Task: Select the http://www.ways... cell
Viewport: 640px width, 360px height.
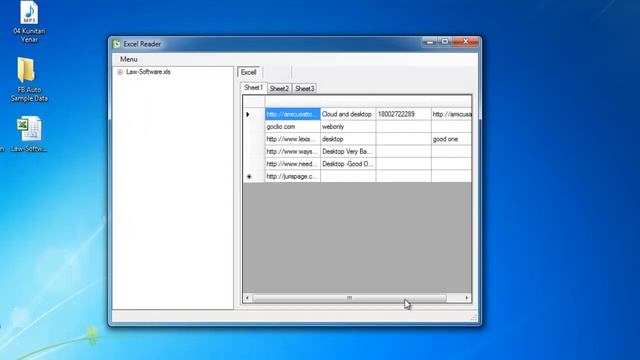Action: [293, 151]
